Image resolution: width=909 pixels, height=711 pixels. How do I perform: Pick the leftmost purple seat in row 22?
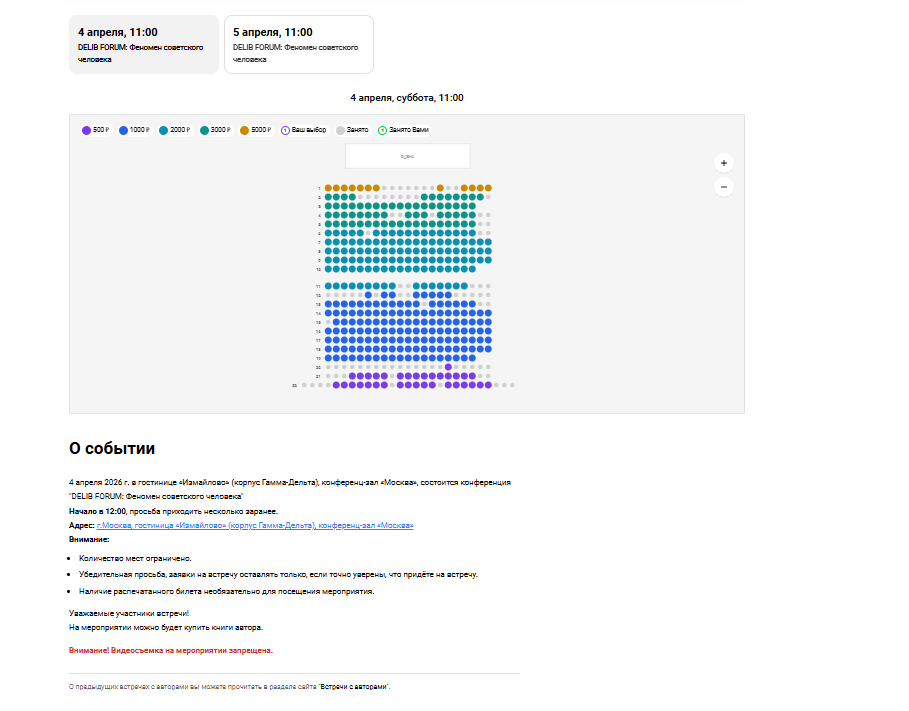[336, 385]
